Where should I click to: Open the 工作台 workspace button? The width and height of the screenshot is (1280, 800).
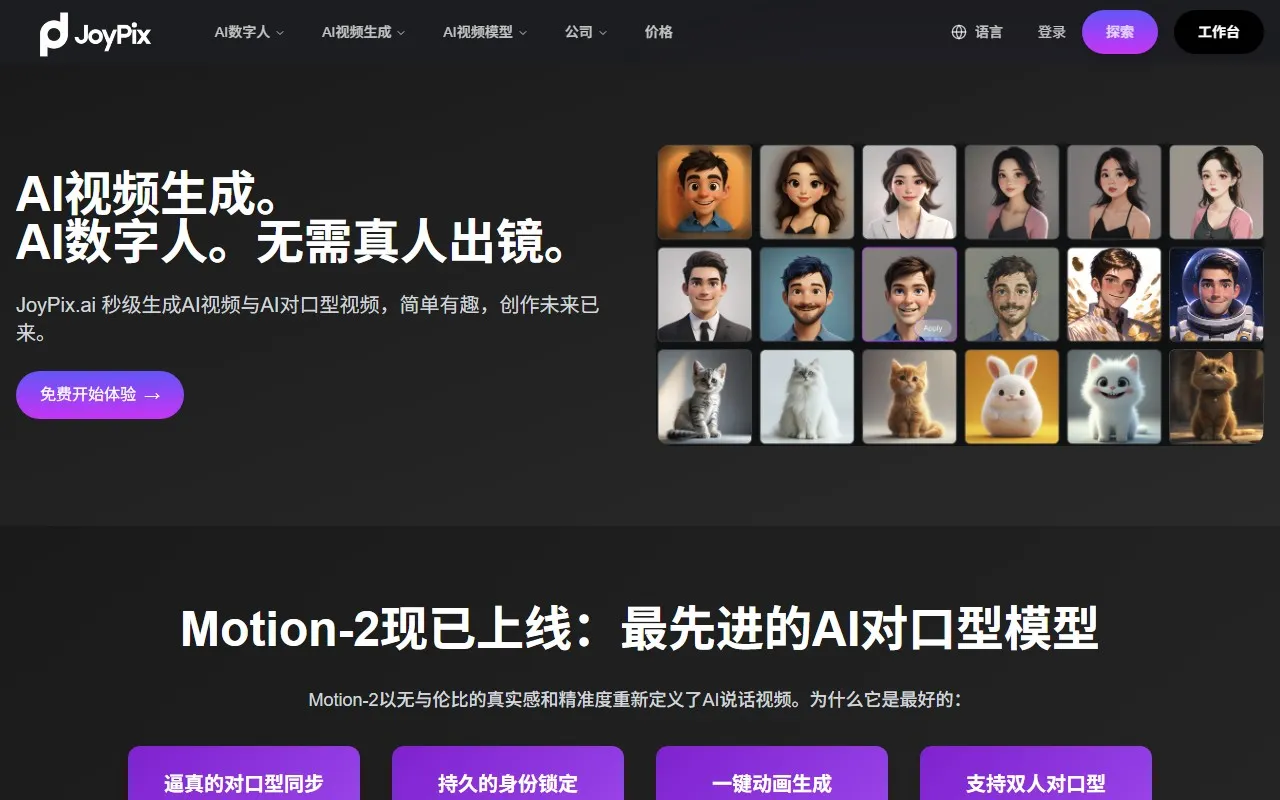1219,32
